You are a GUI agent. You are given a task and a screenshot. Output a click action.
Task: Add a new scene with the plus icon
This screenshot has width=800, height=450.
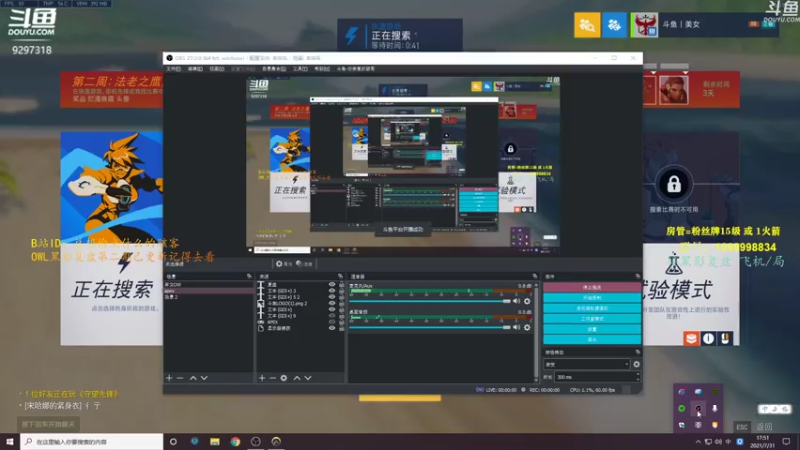coord(169,378)
